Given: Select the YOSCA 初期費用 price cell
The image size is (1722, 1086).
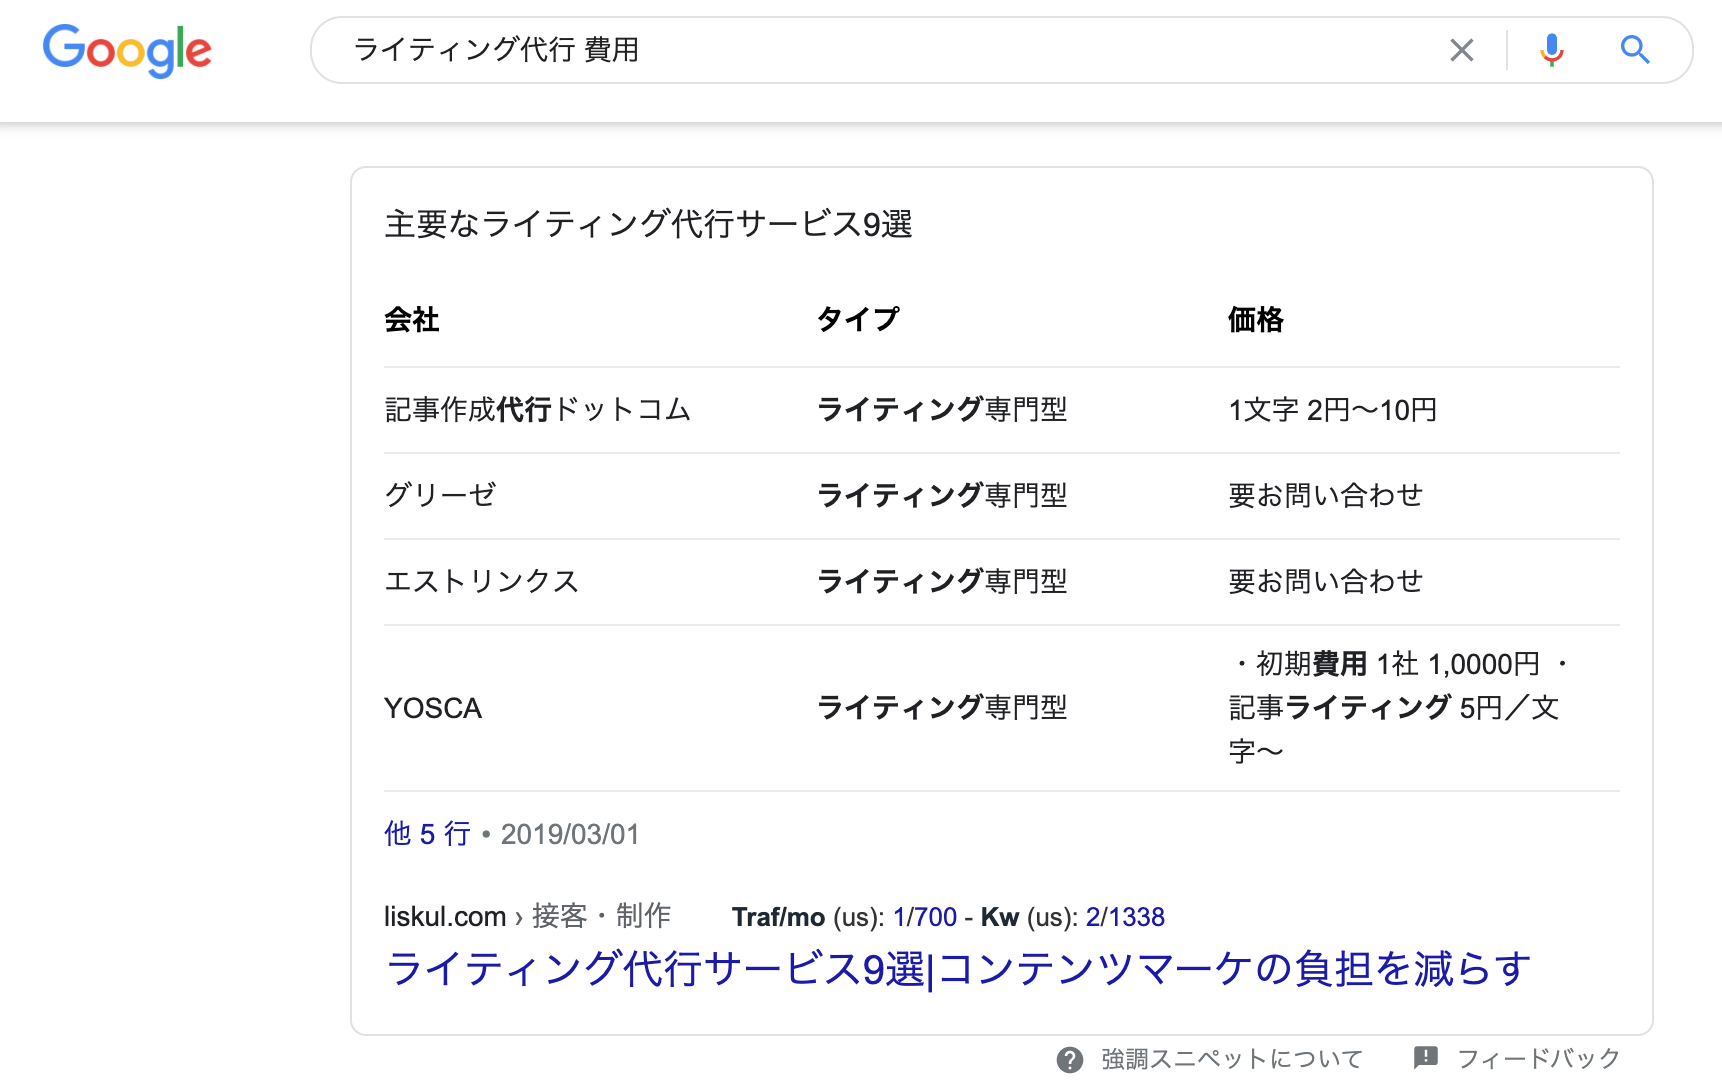Looking at the screenshot, I should tap(1400, 708).
